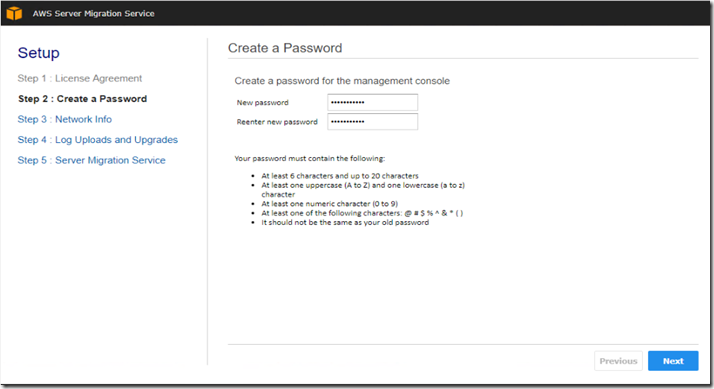The width and height of the screenshot is (714, 389).
Task: Click the uppercase and lowercase rule
Action: pos(363,189)
